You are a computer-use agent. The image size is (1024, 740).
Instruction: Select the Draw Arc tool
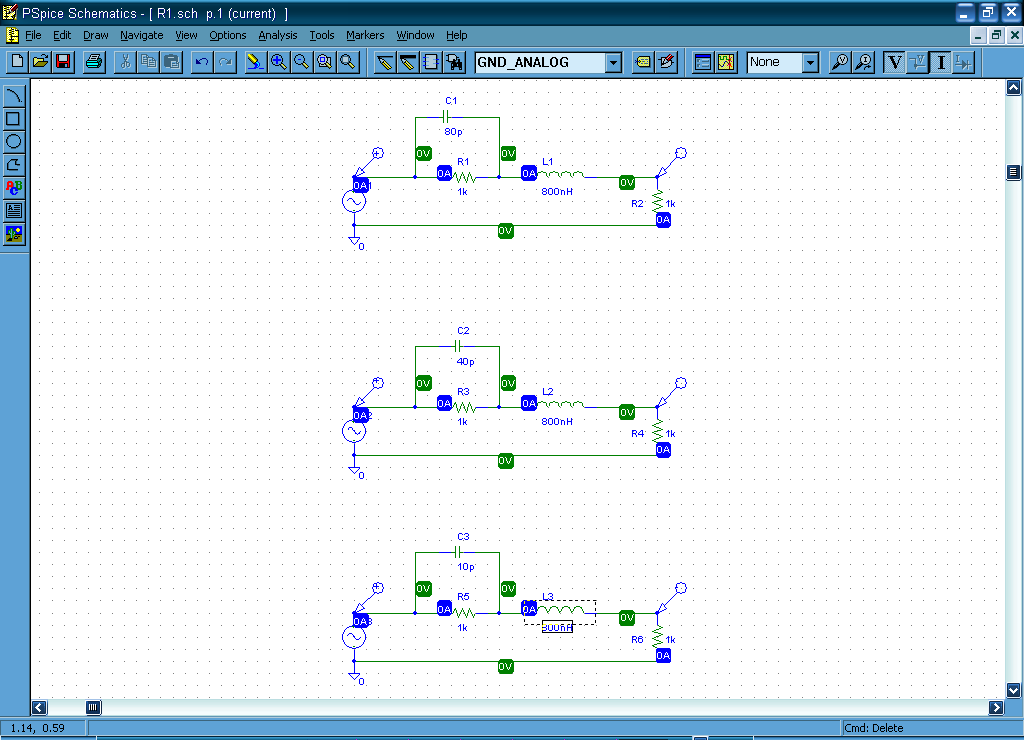pos(14,96)
